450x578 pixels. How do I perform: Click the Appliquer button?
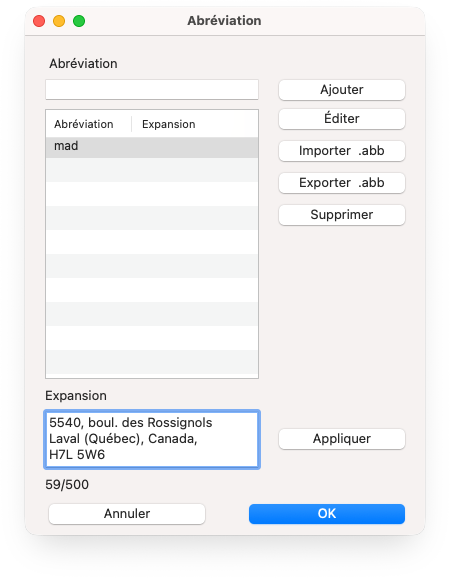(342, 439)
